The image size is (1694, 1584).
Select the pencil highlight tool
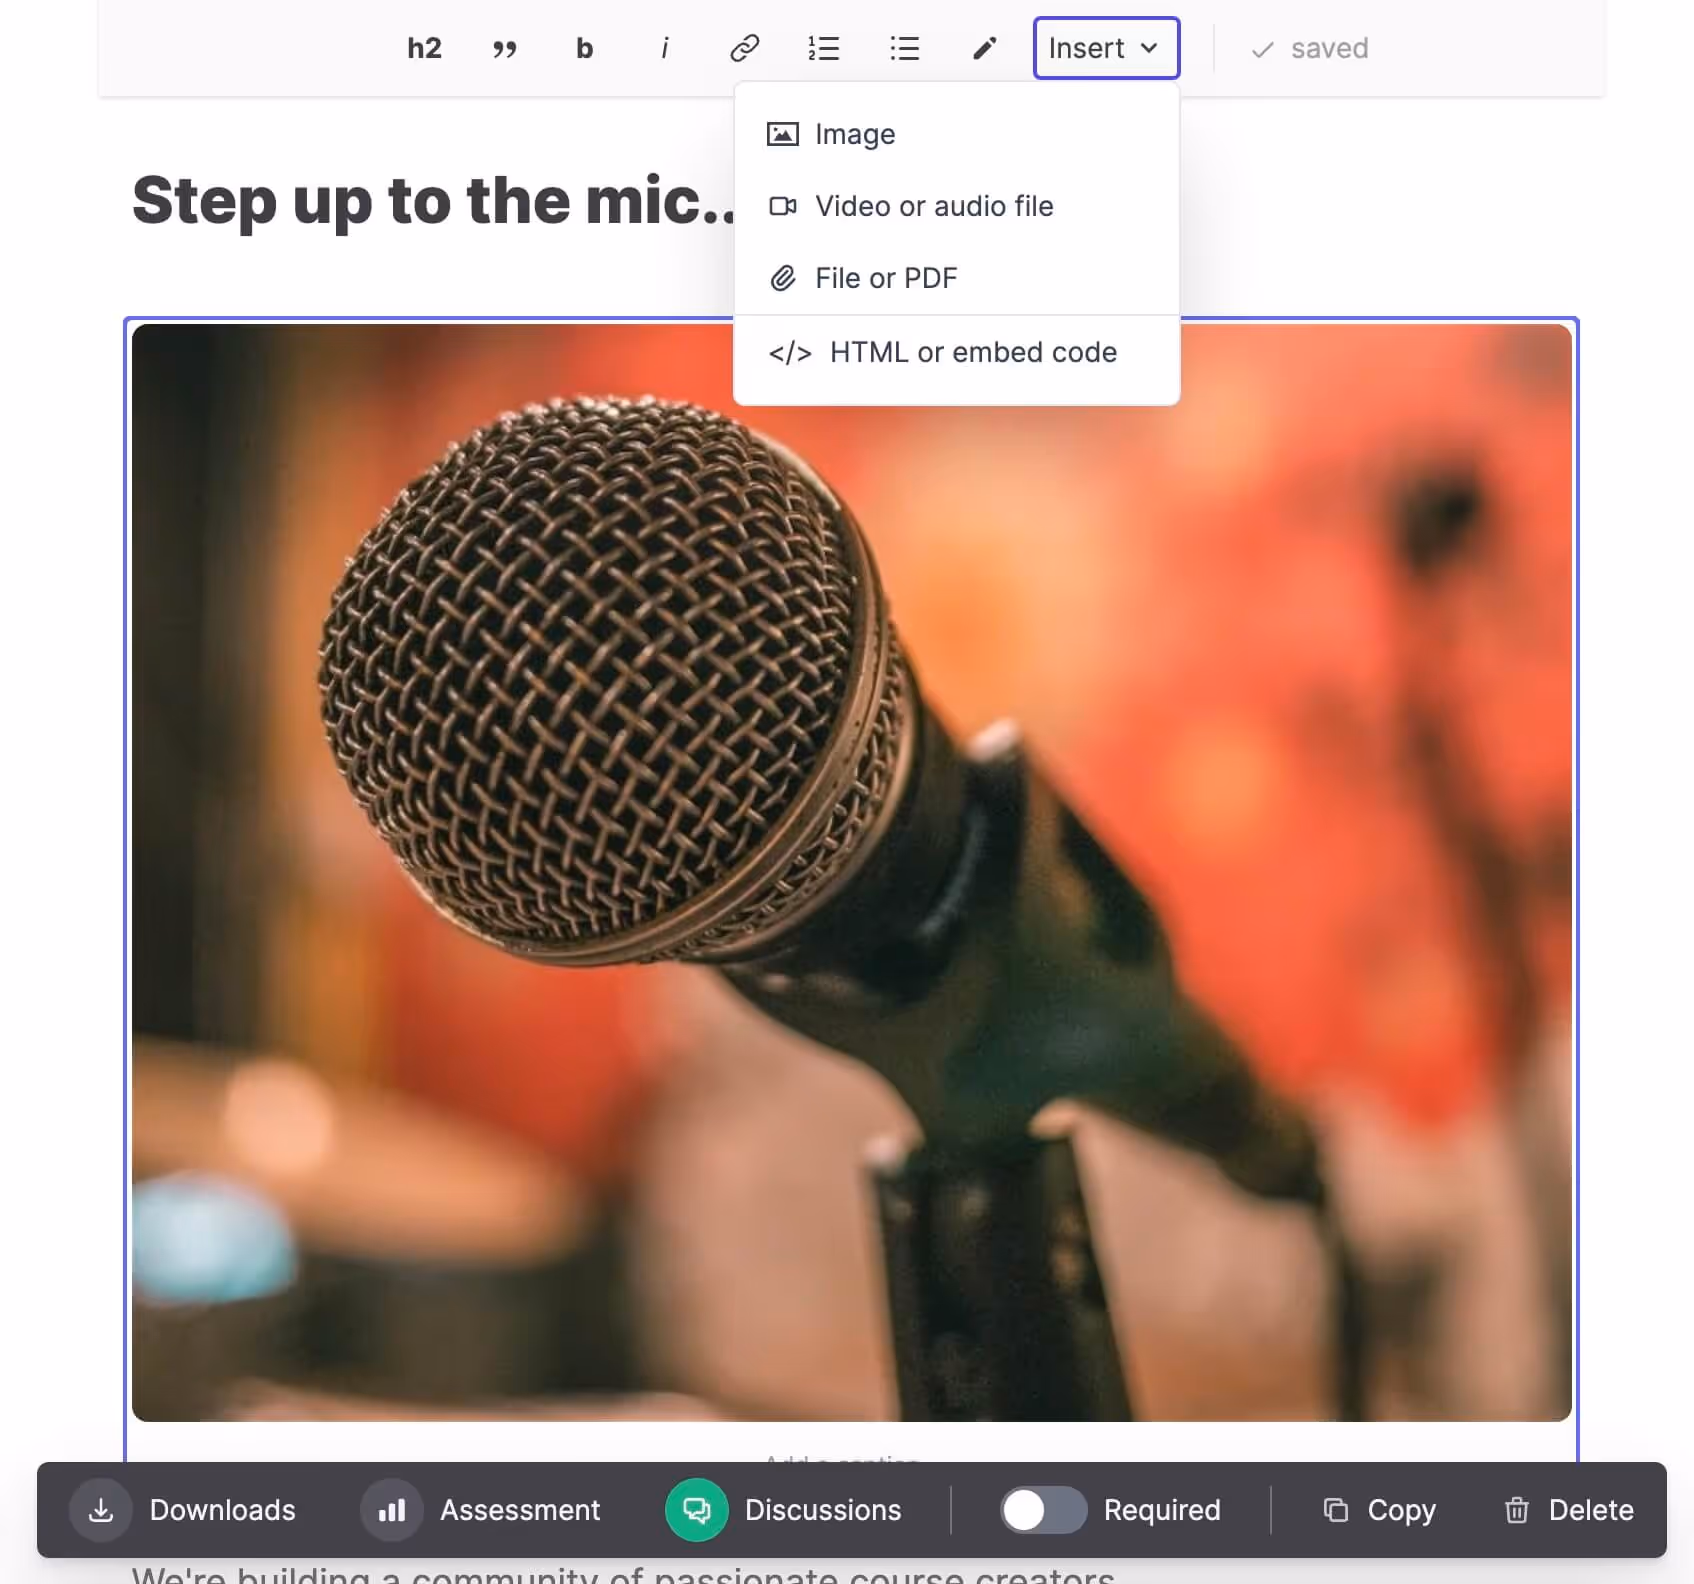click(983, 47)
